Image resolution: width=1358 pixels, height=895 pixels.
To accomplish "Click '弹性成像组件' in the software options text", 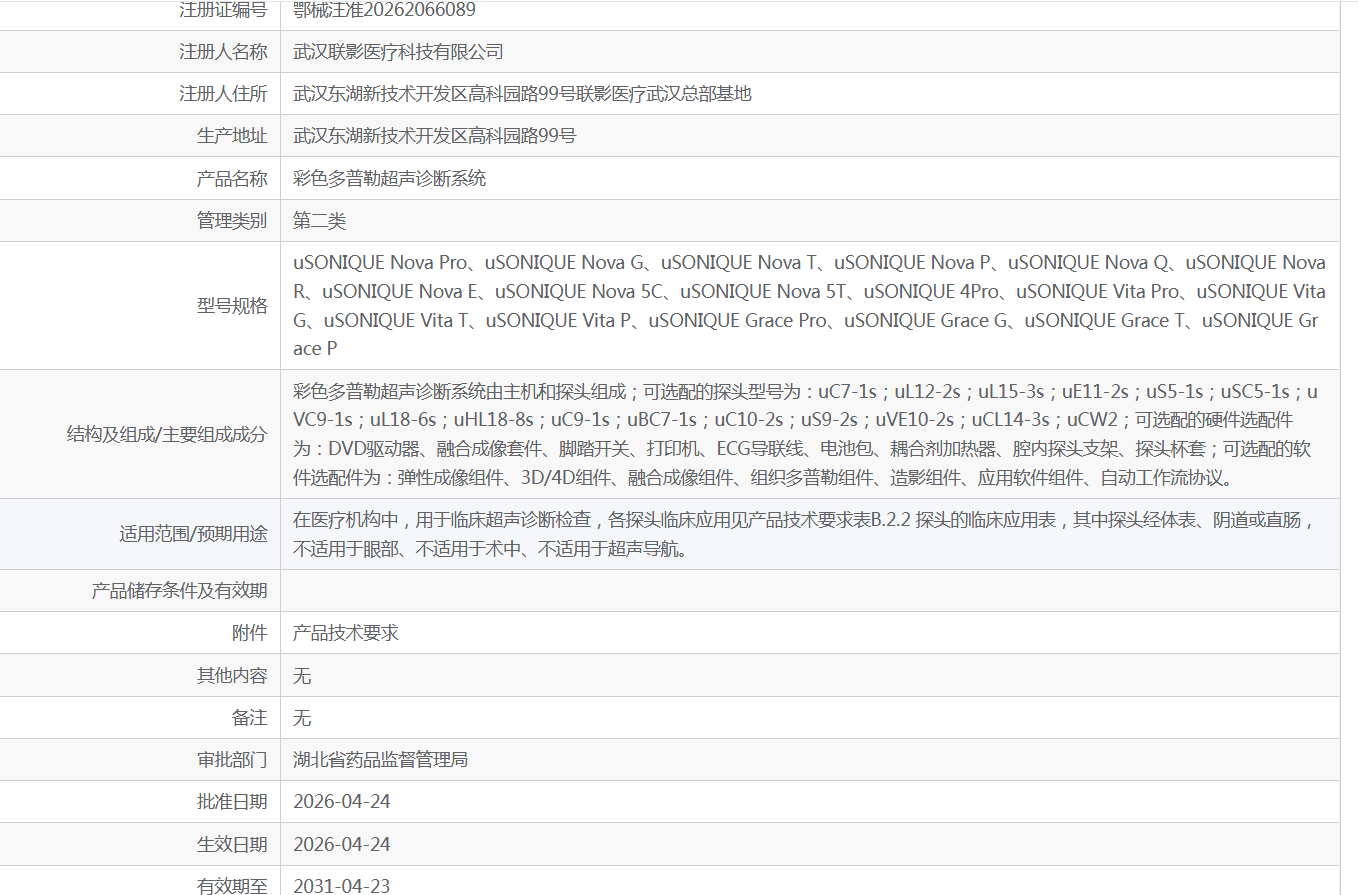I will click(x=450, y=478).
